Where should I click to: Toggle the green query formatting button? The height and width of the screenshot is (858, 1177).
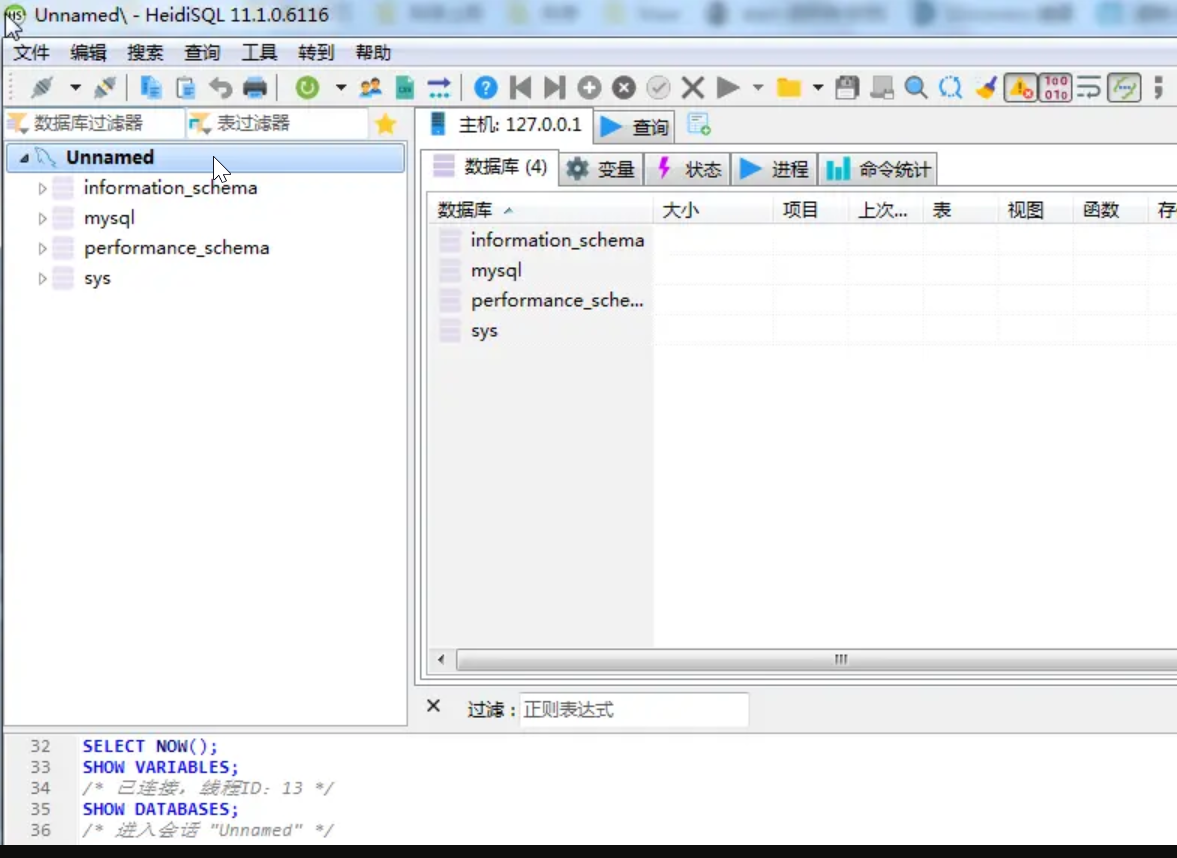point(1124,88)
